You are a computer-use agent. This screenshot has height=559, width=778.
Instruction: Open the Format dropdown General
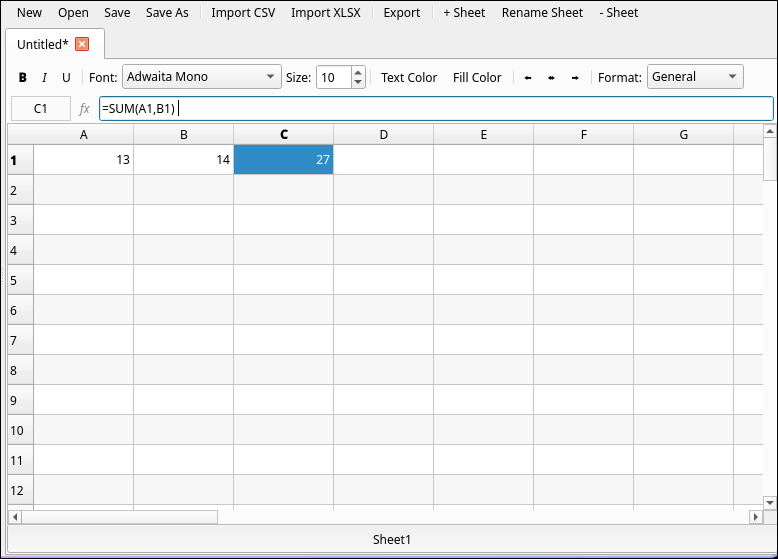click(x=695, y=77)
